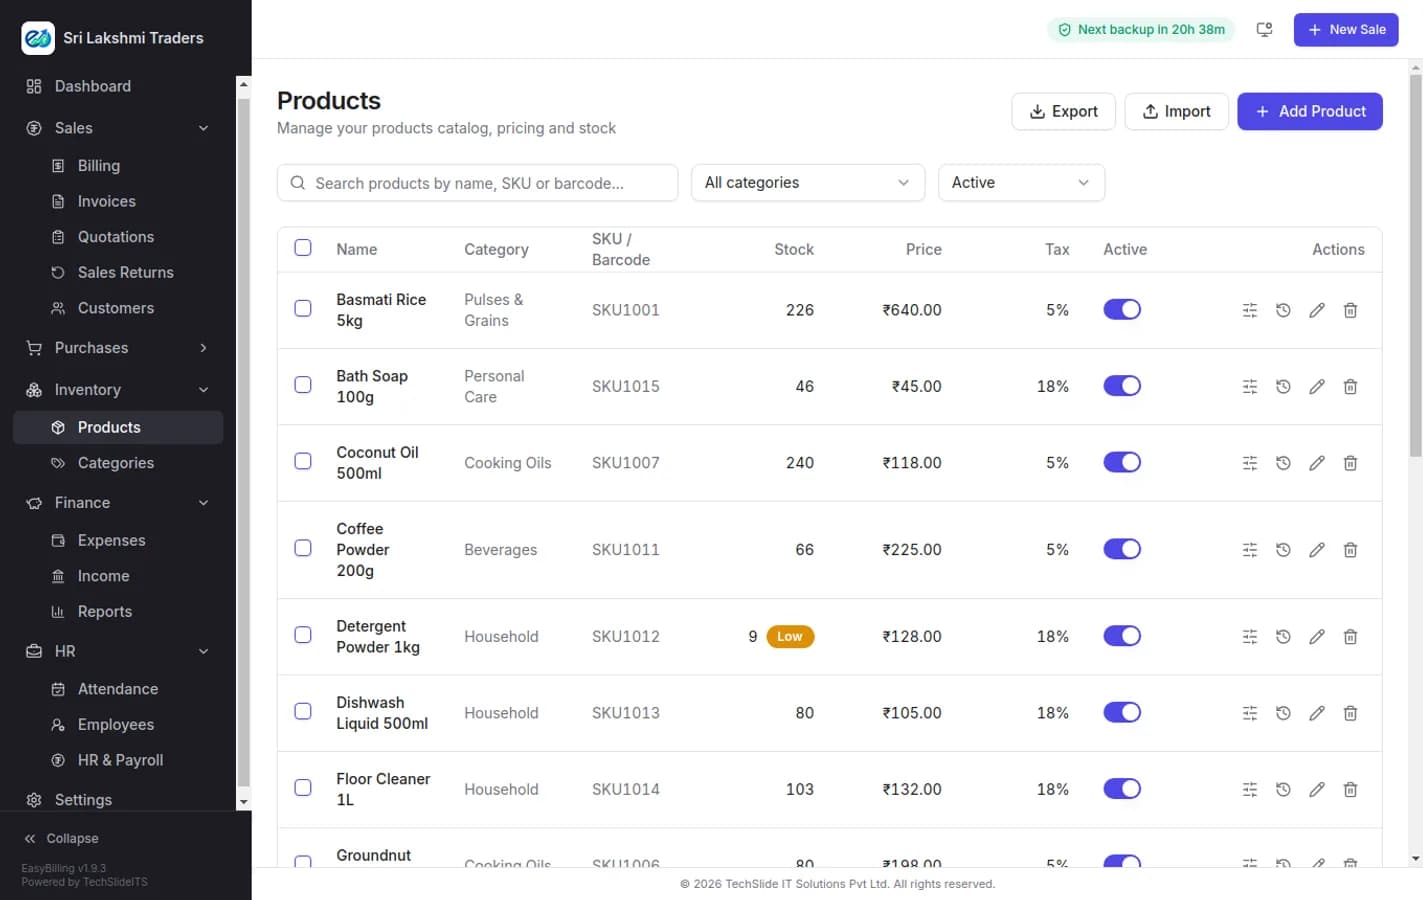Viewport: 1423px width, 900px height.
Task: Check the Coffee Powder 200g row checkbox
Action: pyautogui.click(x=303, y=548)
